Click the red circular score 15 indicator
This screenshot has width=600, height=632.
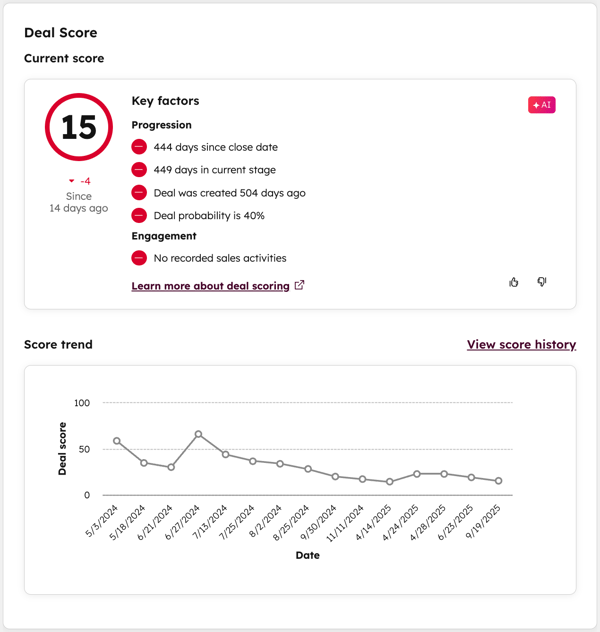(x=79, y=127)
